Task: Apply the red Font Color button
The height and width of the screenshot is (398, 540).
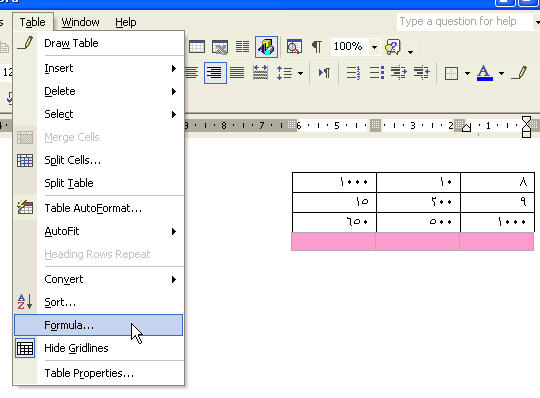Action: tap(485, 73)
